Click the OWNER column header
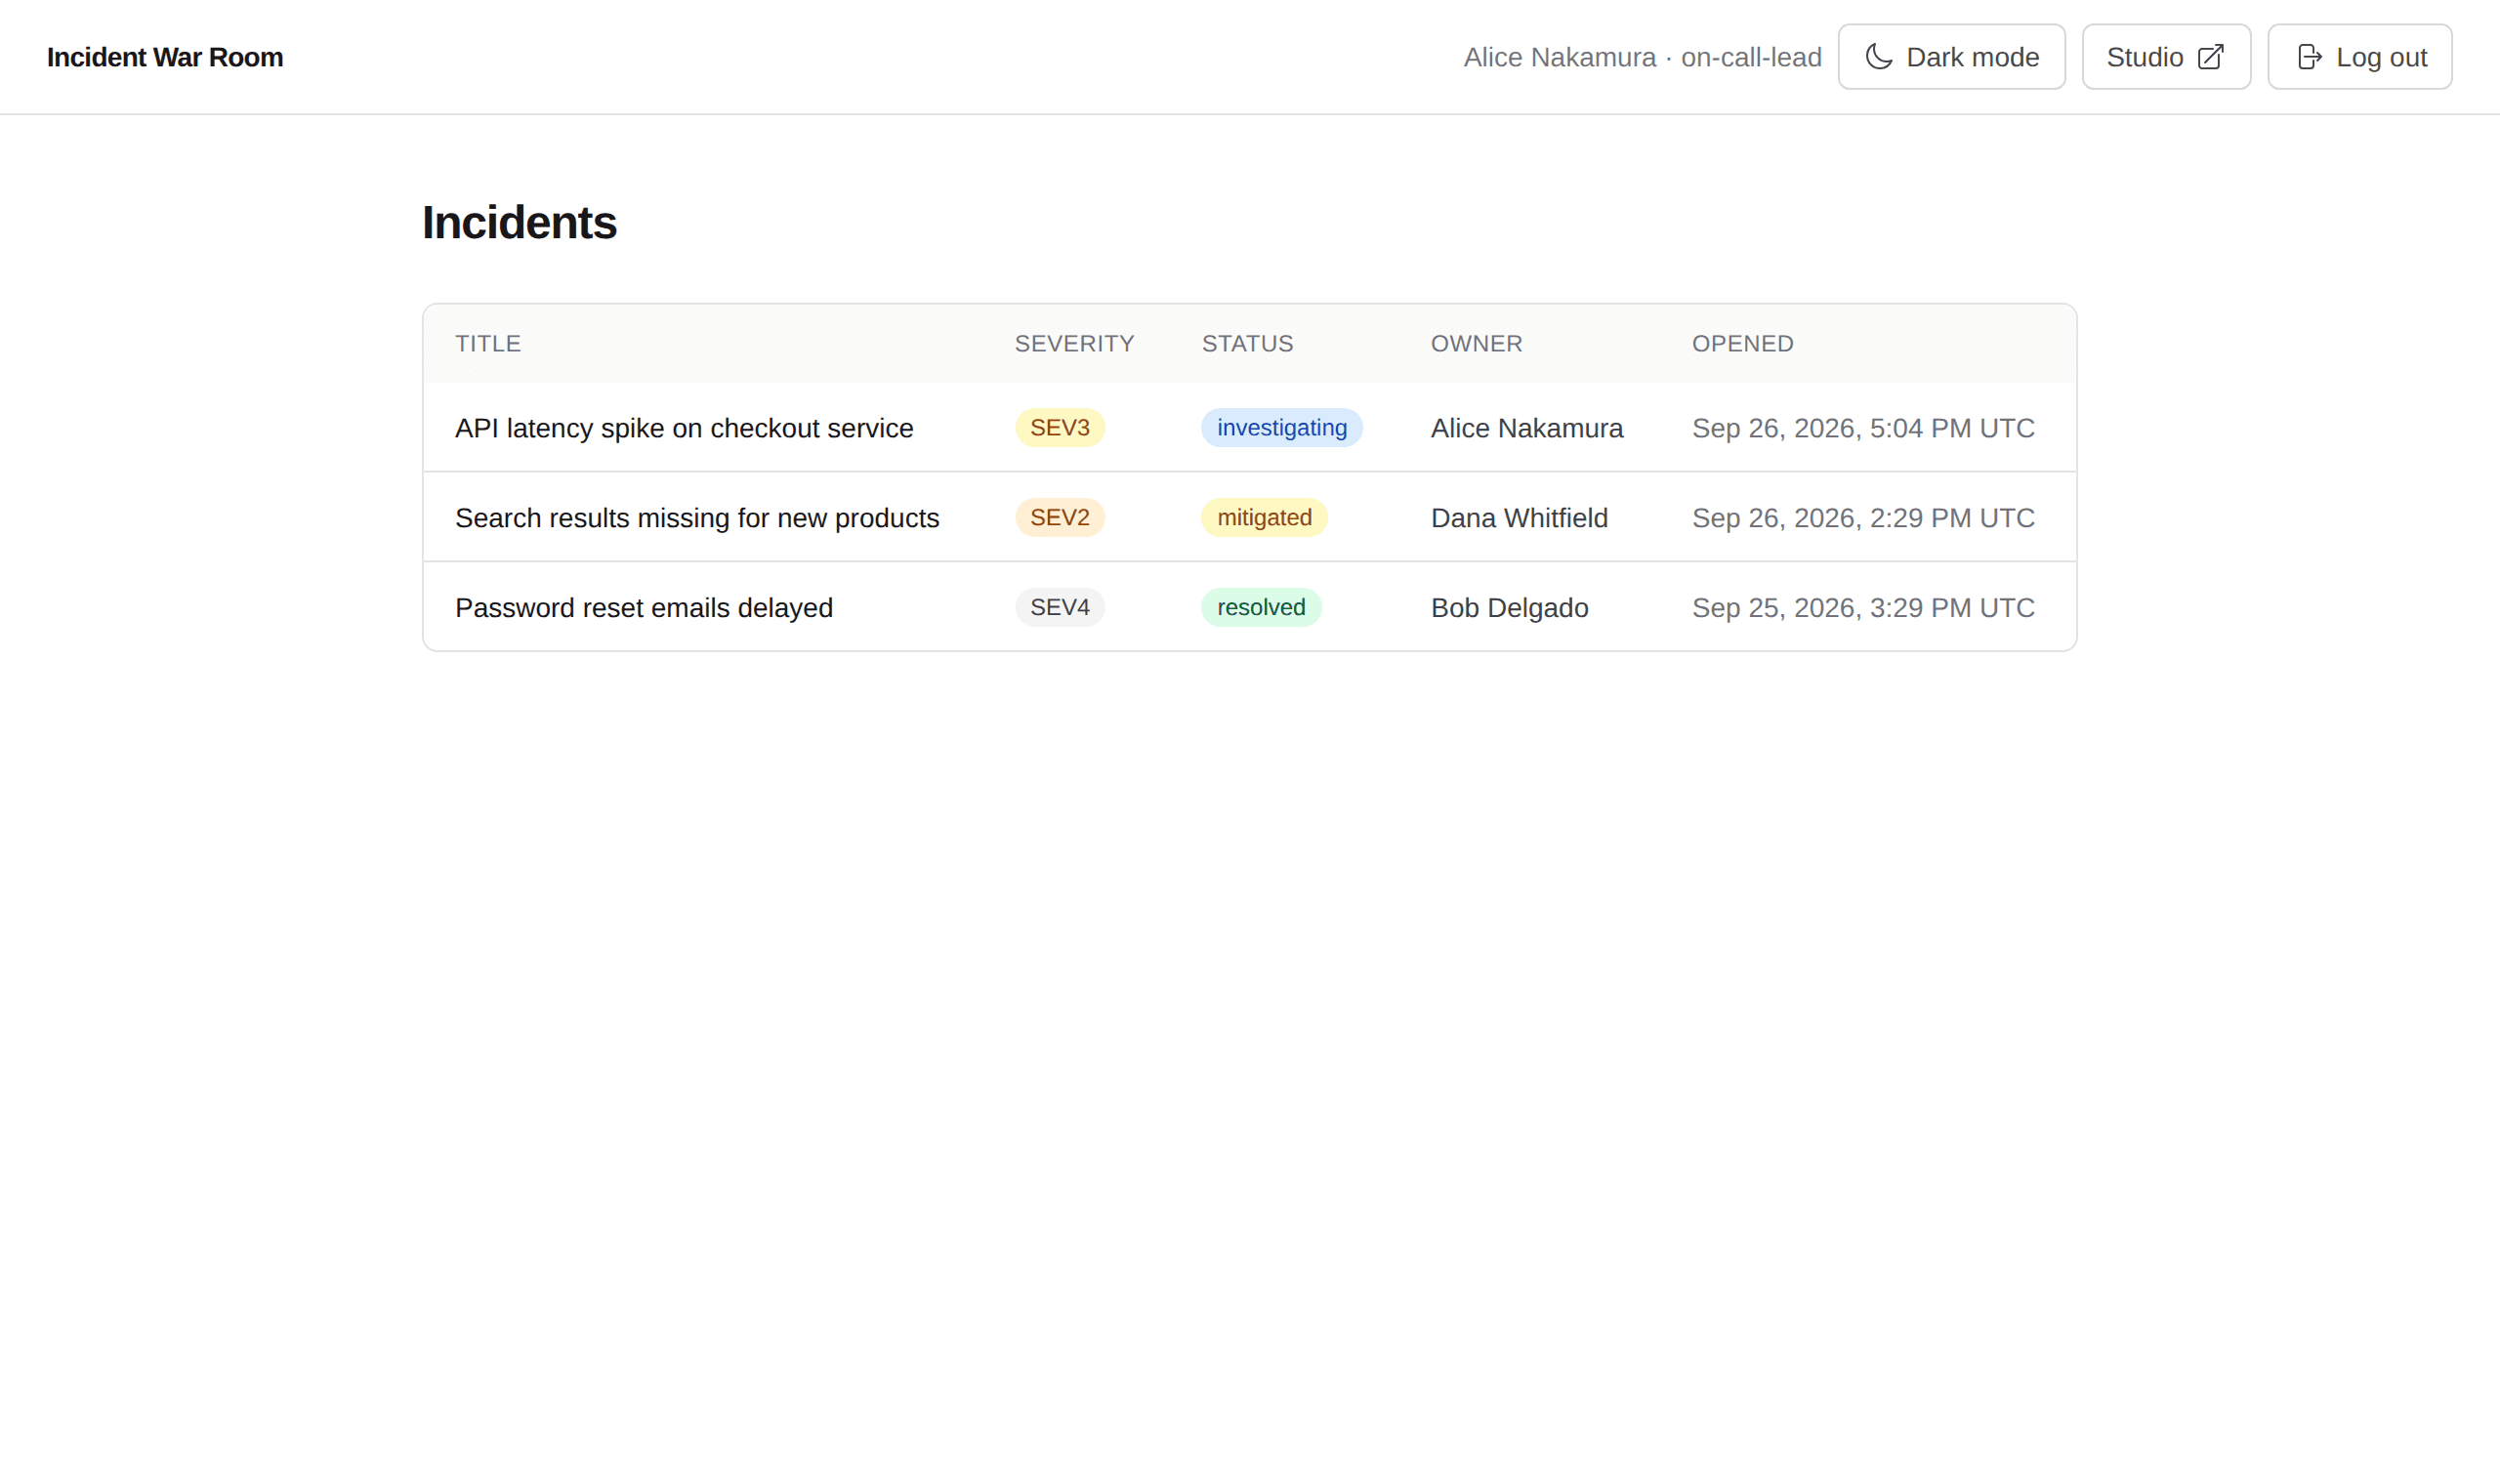 click(1476, 344)
